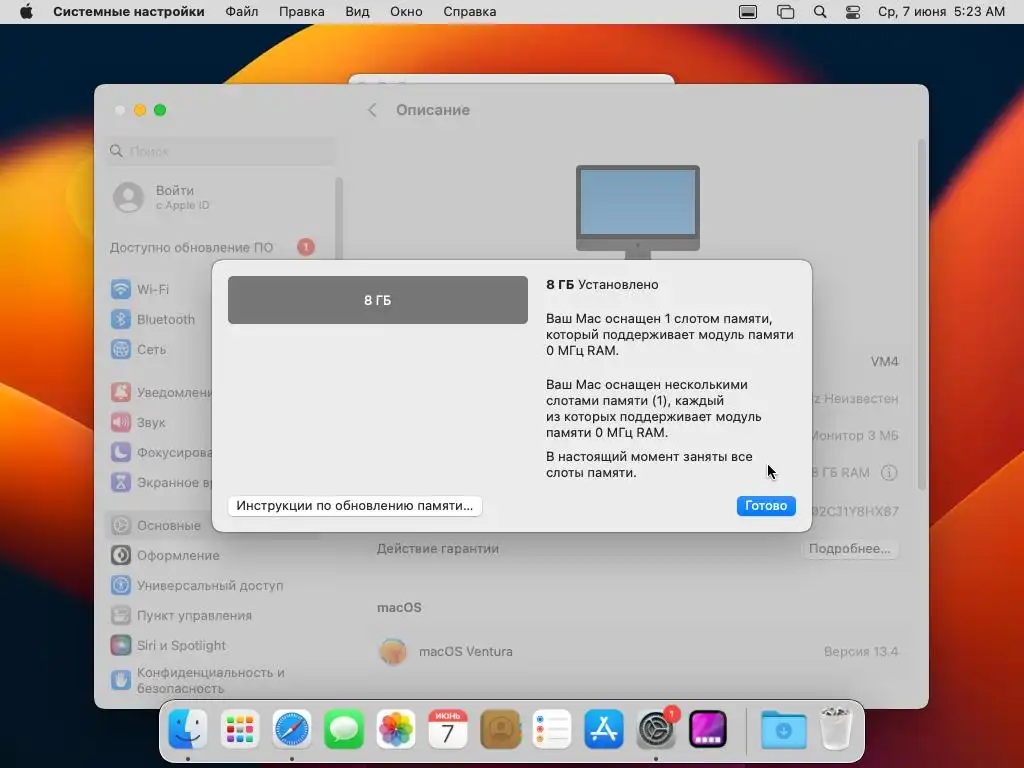Screen dimensions: 1024x768
Task: Click the date and time in menu bar
Action: [x=941, y=12]
